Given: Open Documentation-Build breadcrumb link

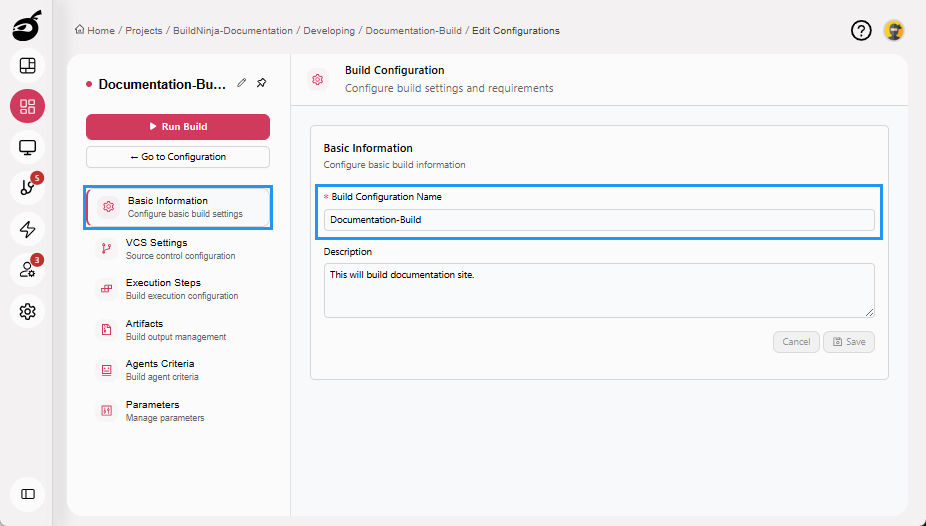Looking at the screenshot, I should pos(413,30).
